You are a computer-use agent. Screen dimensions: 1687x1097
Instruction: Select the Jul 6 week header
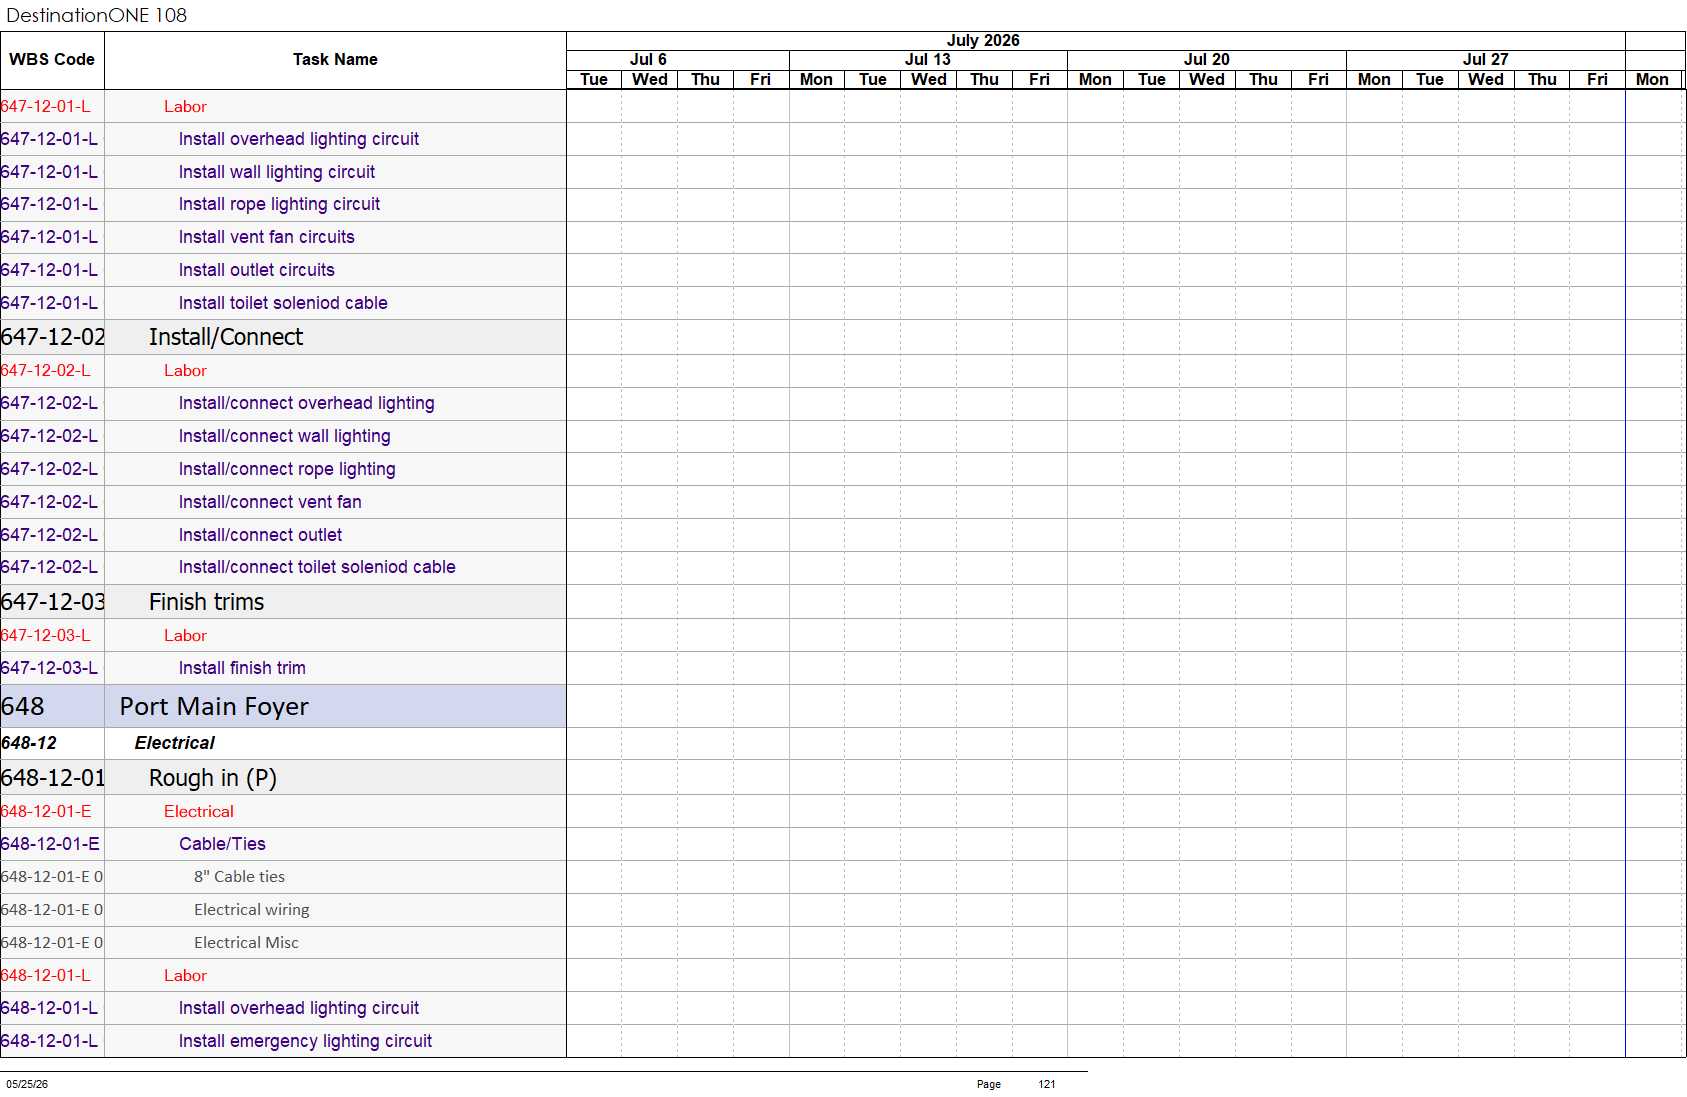pyautogui.click(x=648, y=60)
